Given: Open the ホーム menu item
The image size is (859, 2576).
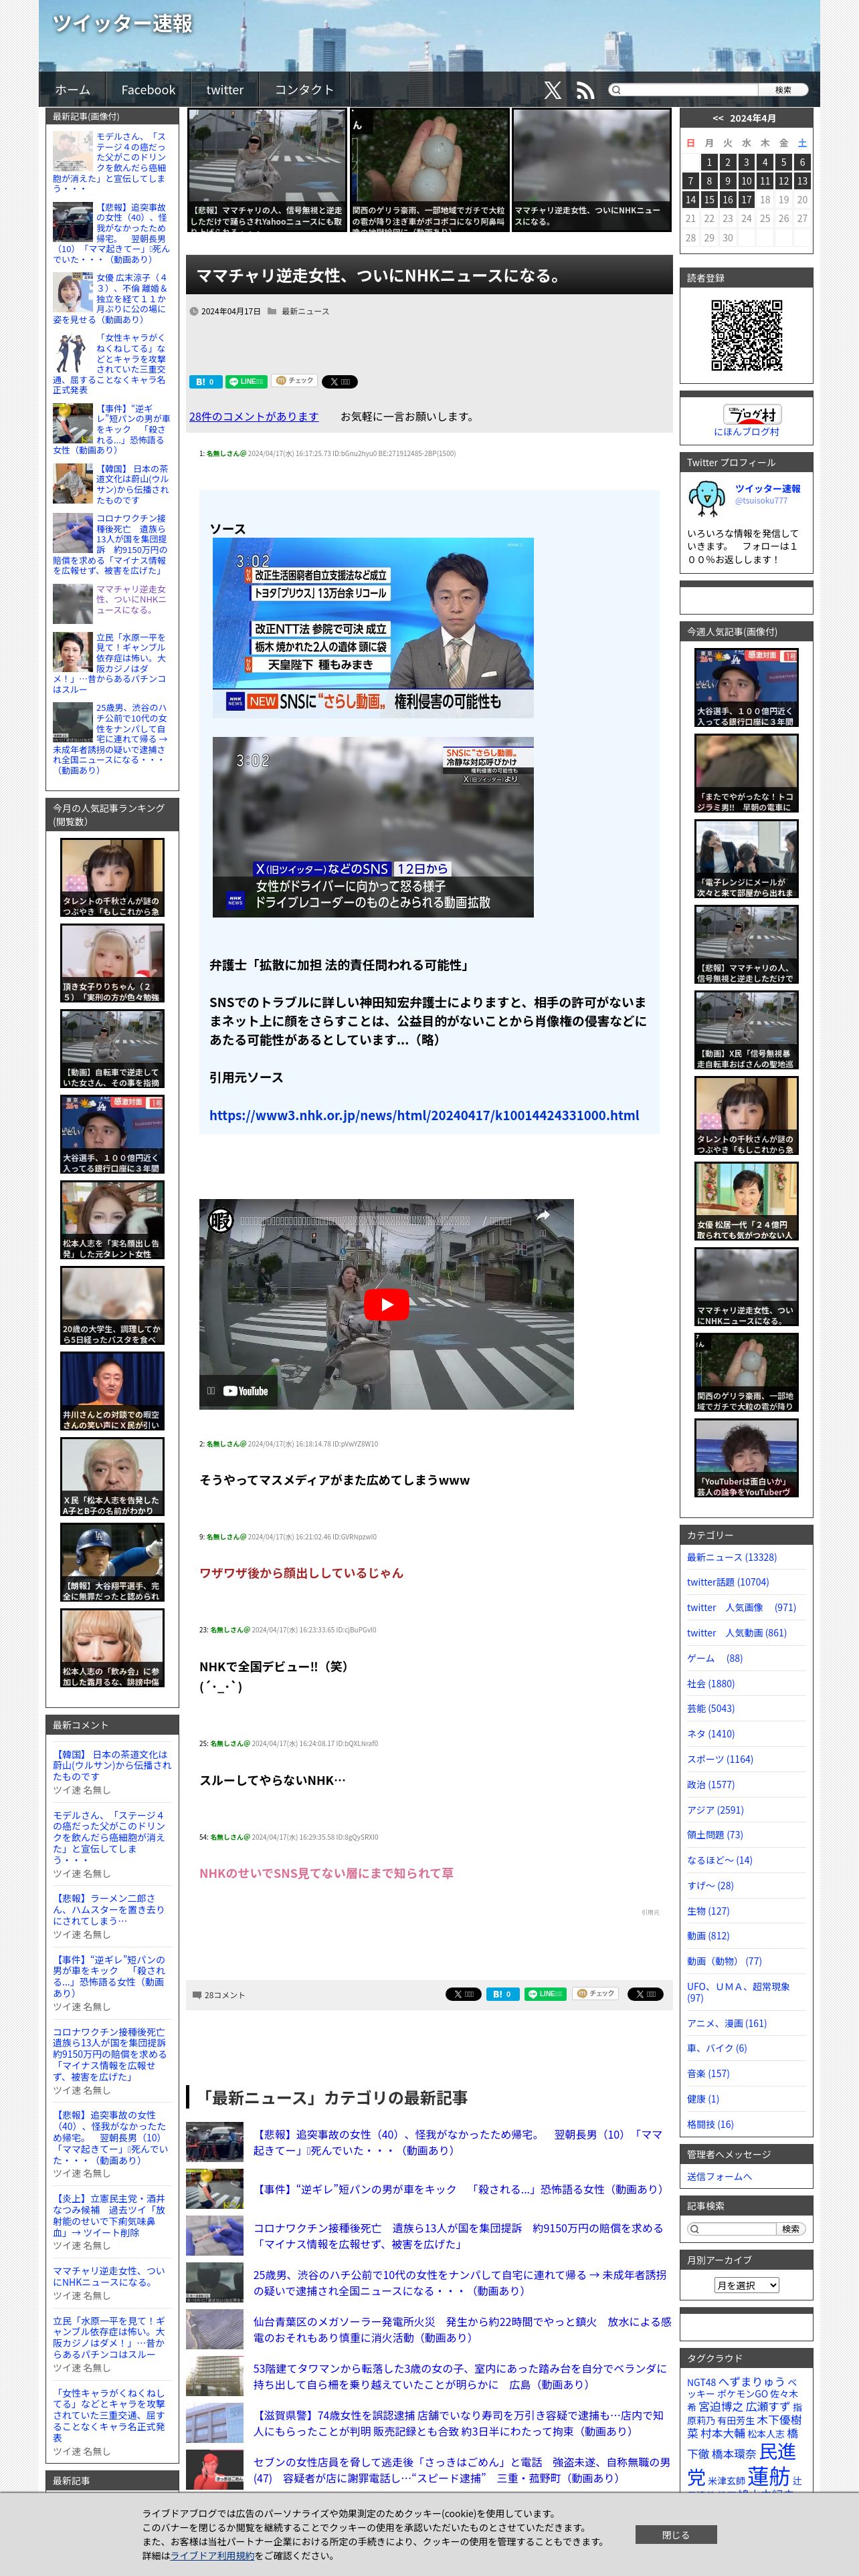Looking at the screenshot, I should pyautogui.click(x=72, y=90).
